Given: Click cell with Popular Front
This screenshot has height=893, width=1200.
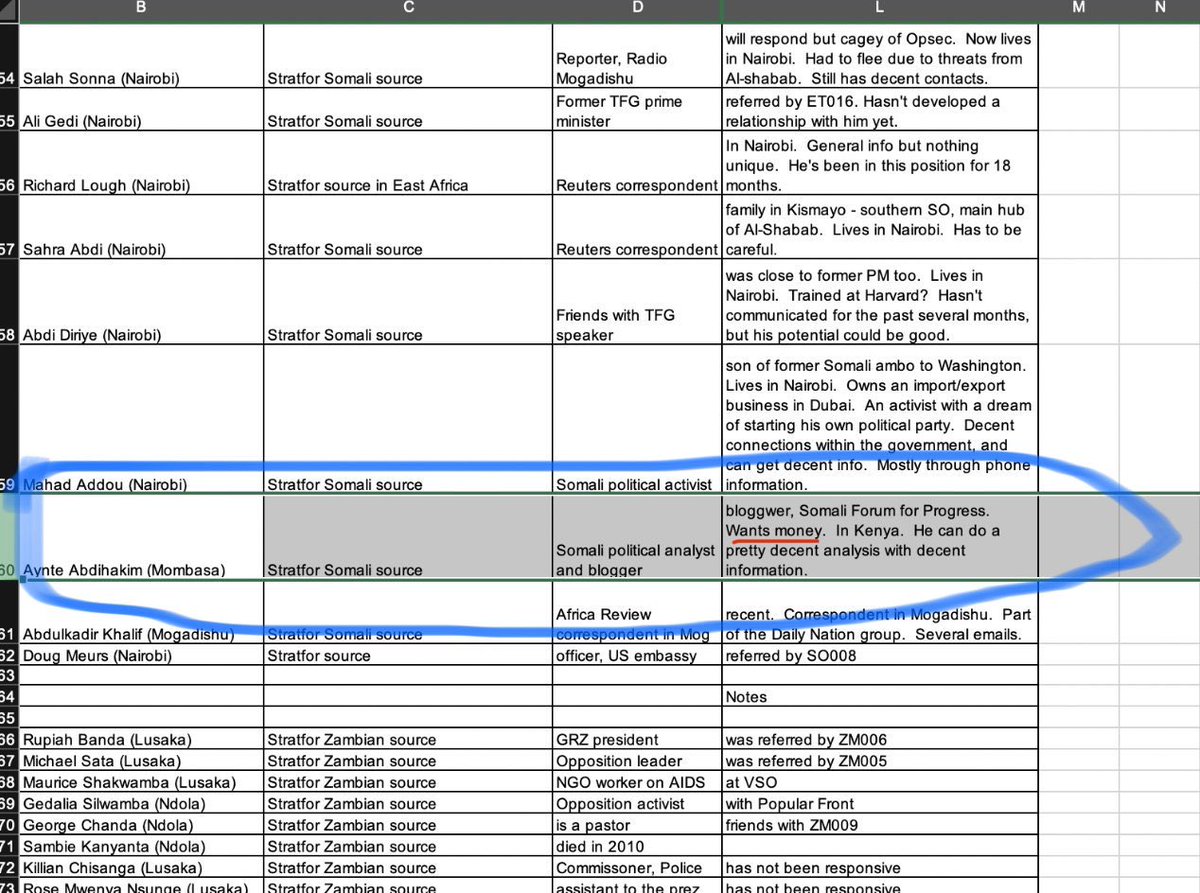Looking at the screenshot, I should (x=879, y=804).
